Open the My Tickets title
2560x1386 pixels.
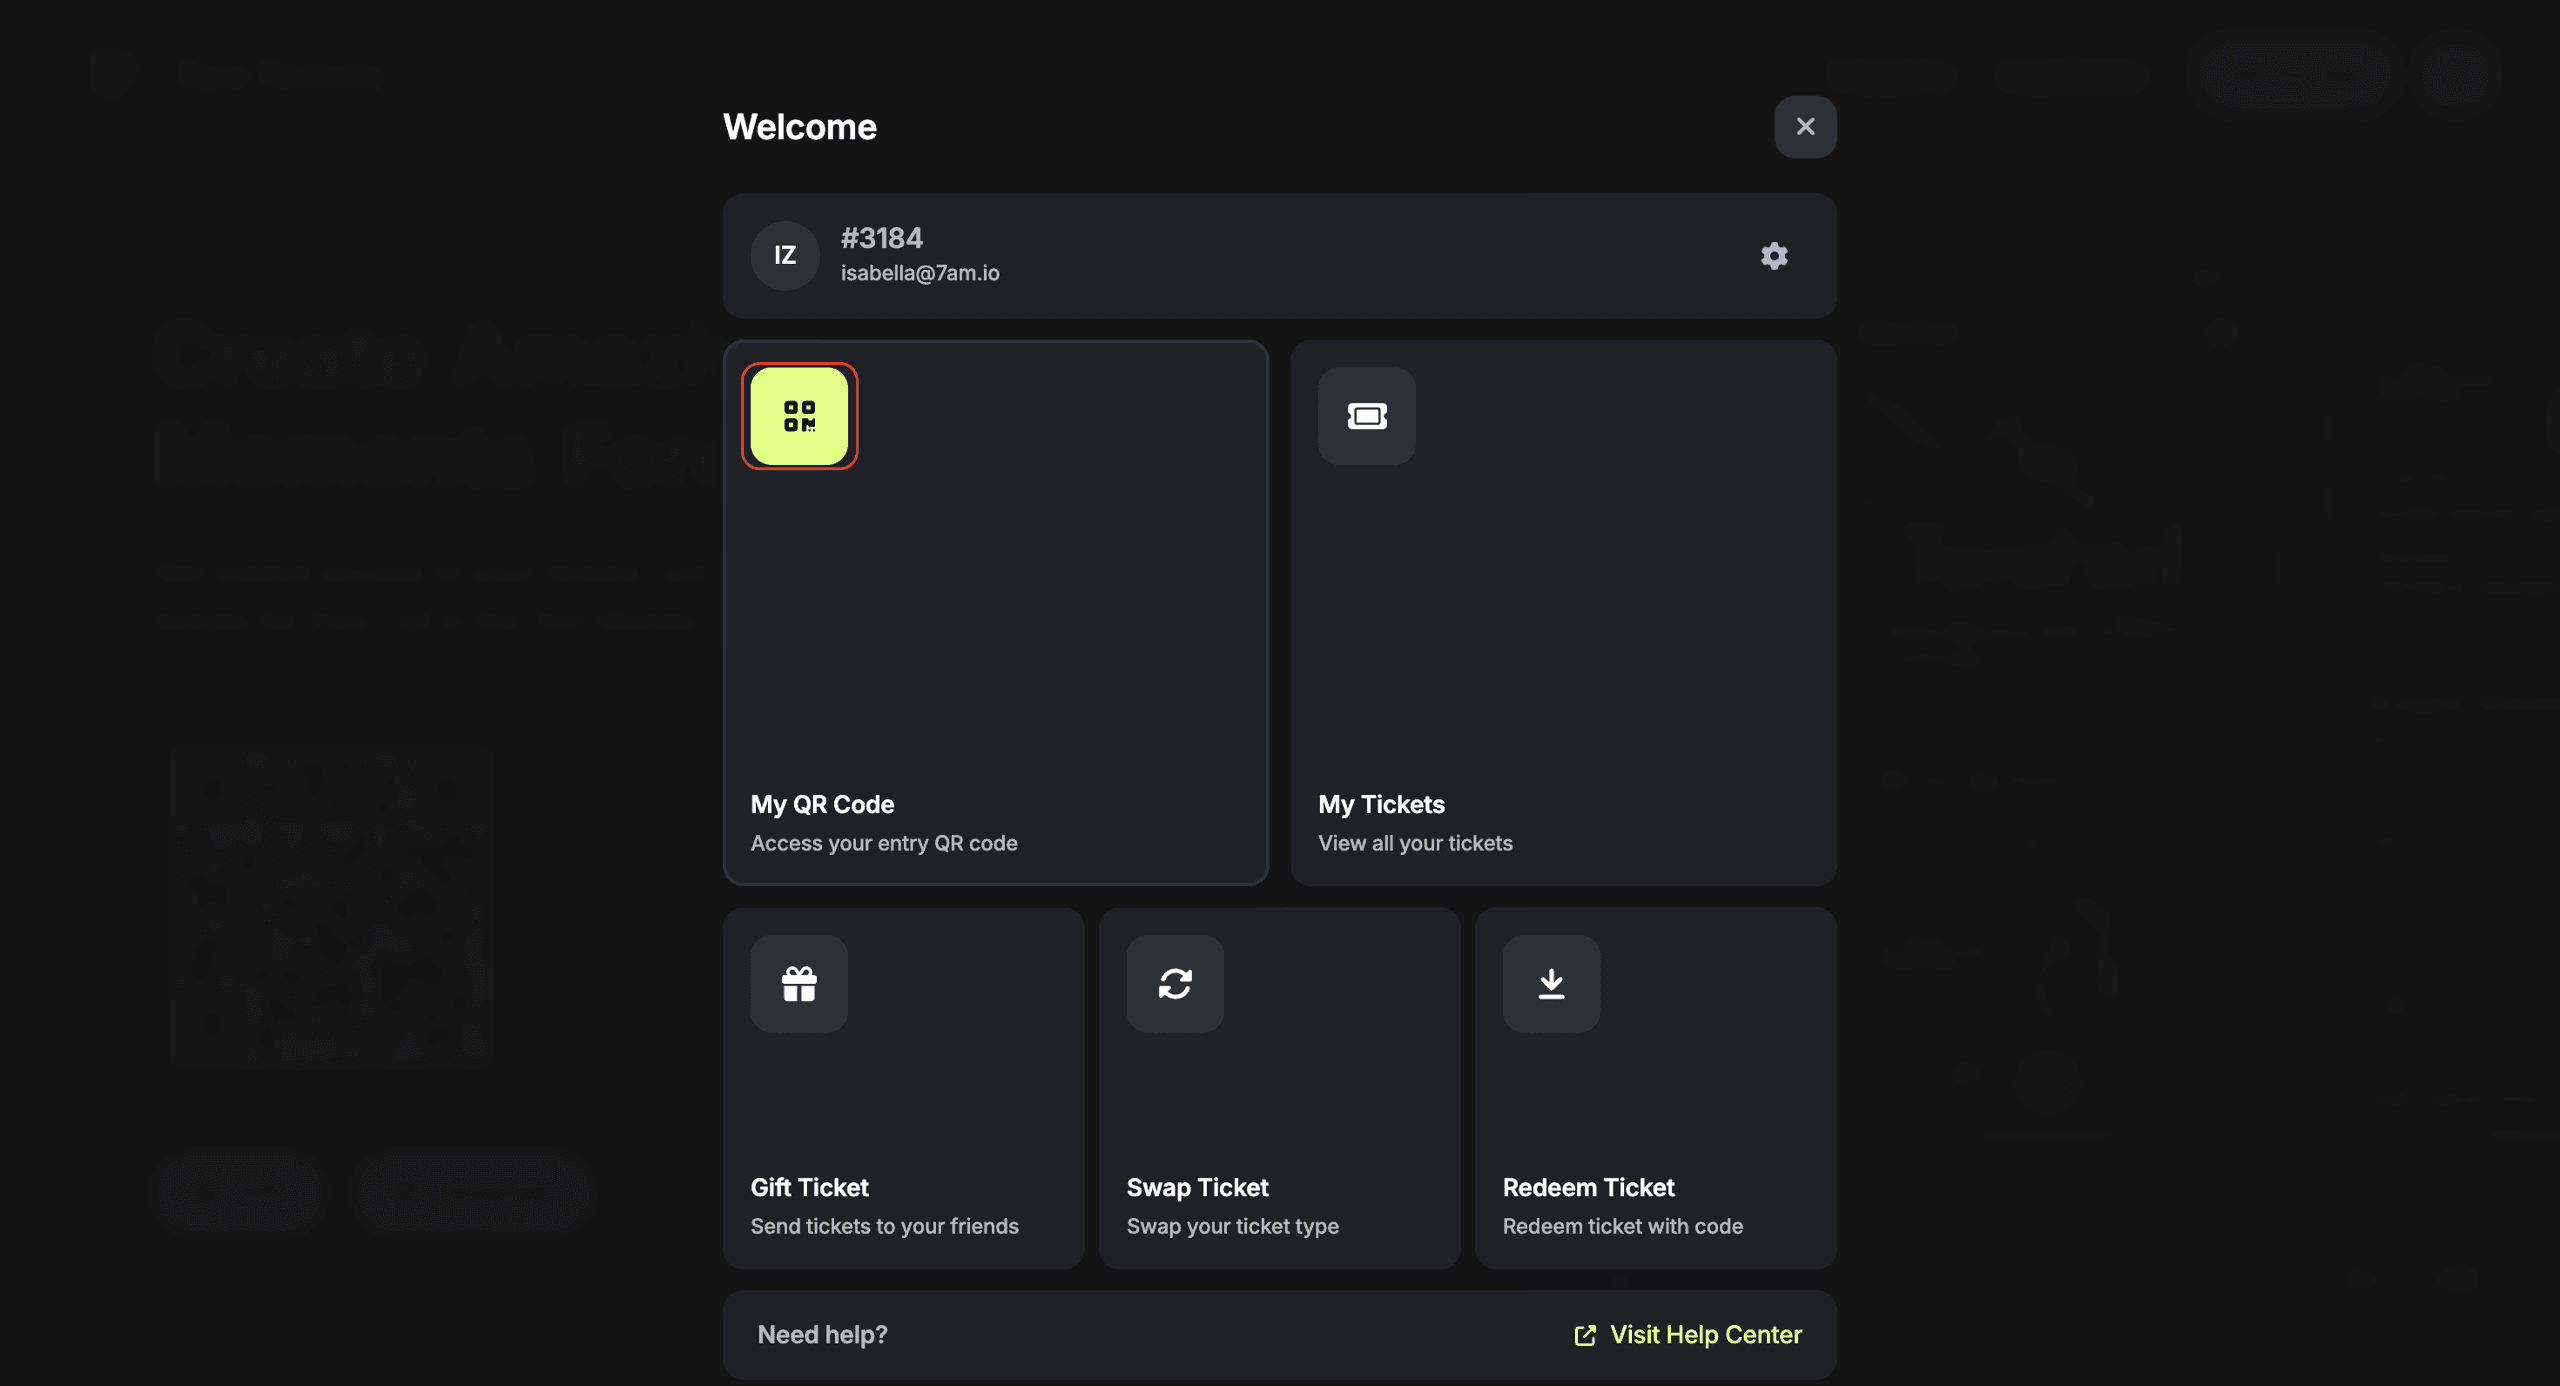point(1381,805)
